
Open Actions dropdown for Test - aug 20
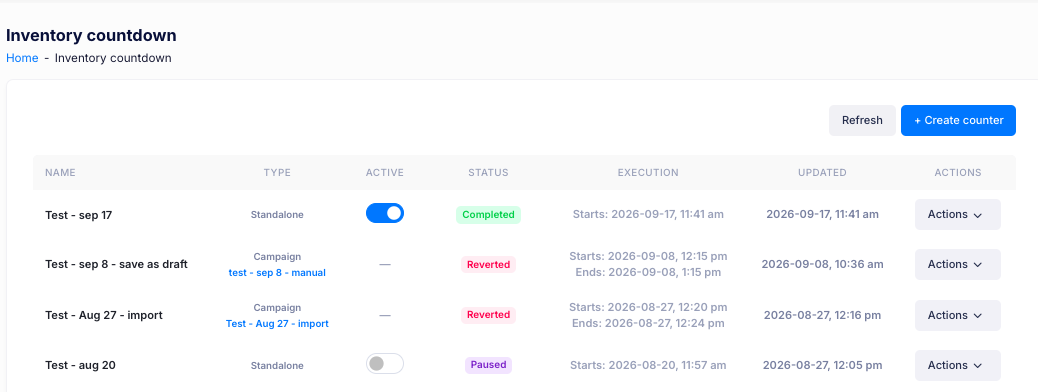pyautogui.click(x=957, y=365)
